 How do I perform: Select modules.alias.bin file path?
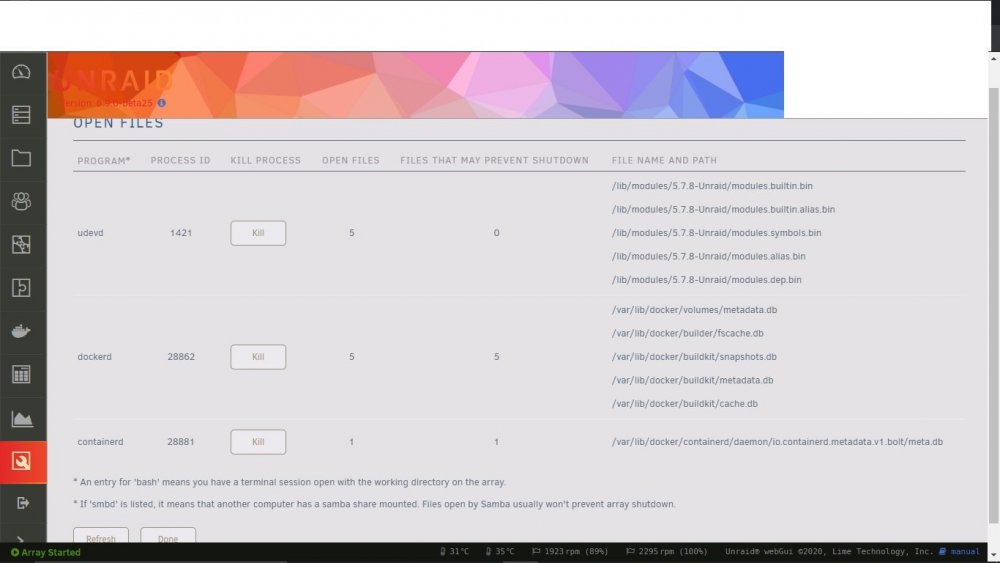(x=709, y=256)
